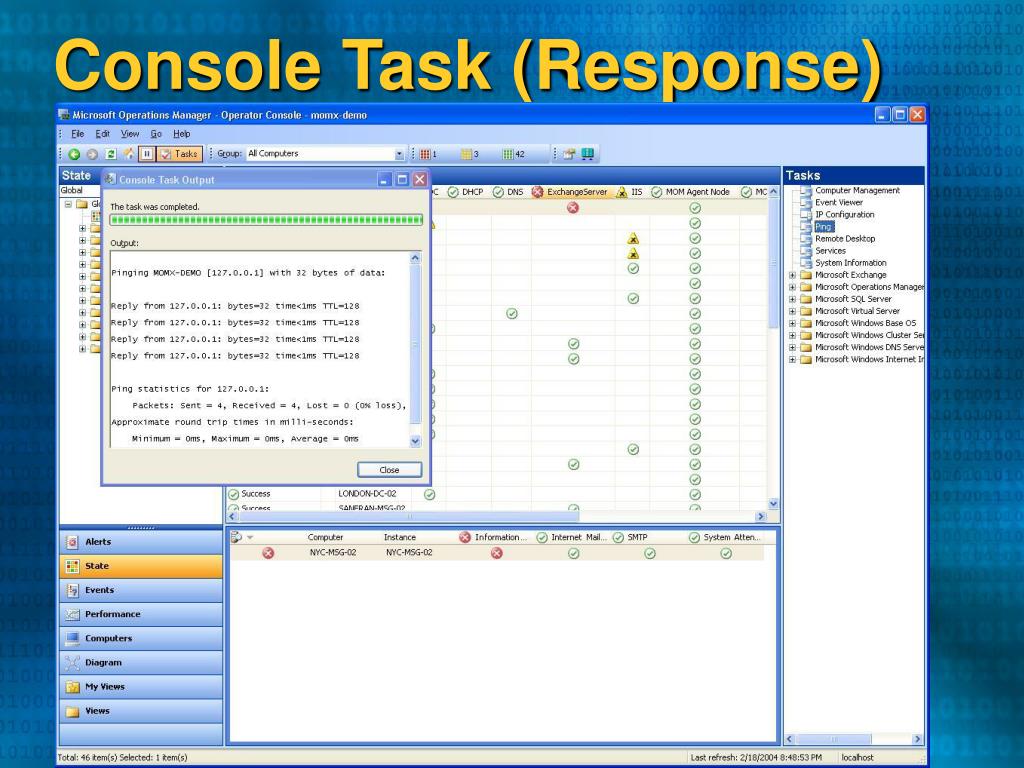Expand the Microsoft SQL Server task folder
The height and width of the screenshot is (768, 1024).
(x=792, y=299)
